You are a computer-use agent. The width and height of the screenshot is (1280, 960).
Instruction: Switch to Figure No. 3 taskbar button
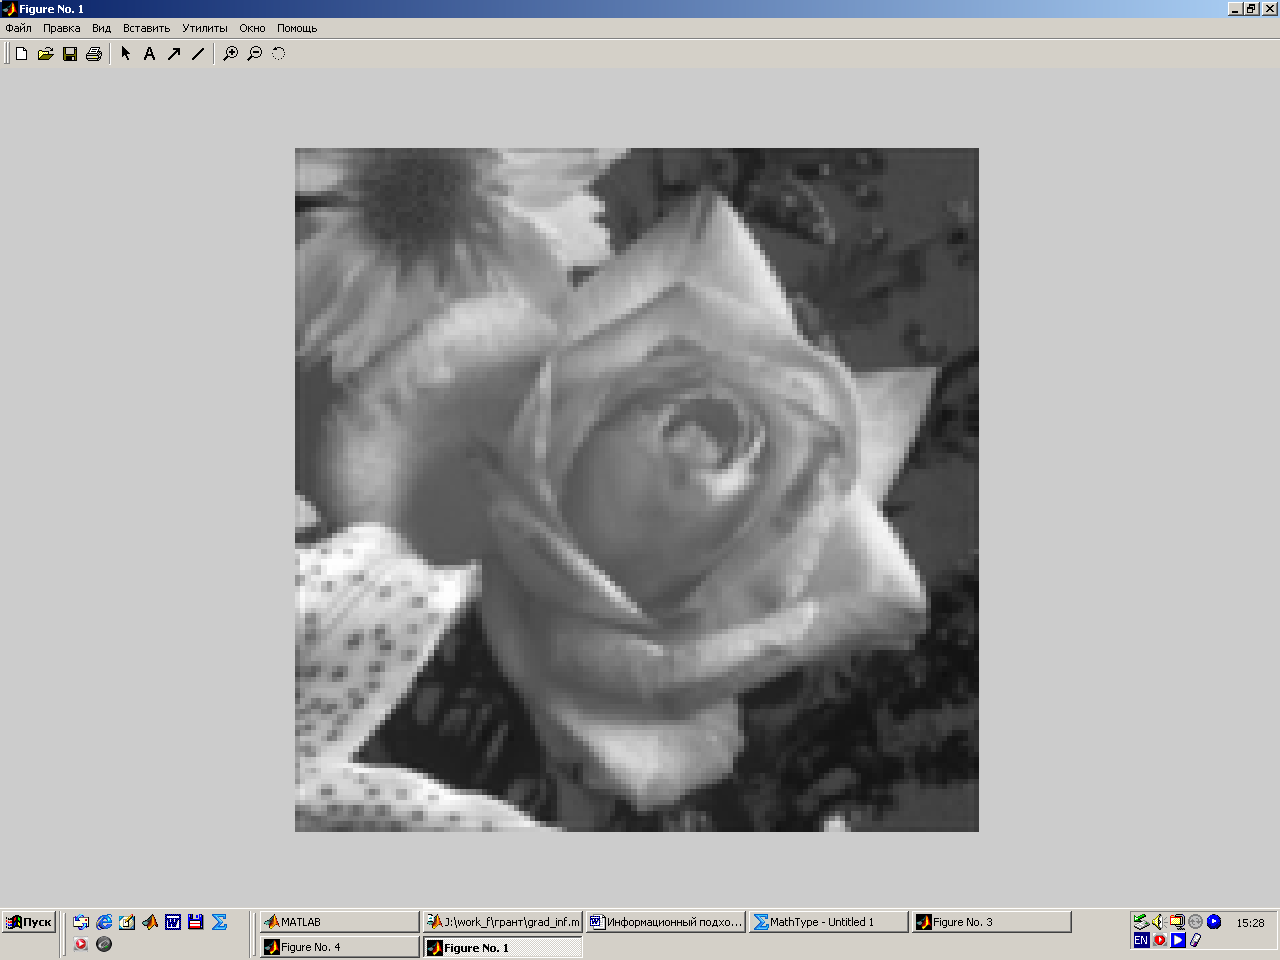[x=991, y=922]
